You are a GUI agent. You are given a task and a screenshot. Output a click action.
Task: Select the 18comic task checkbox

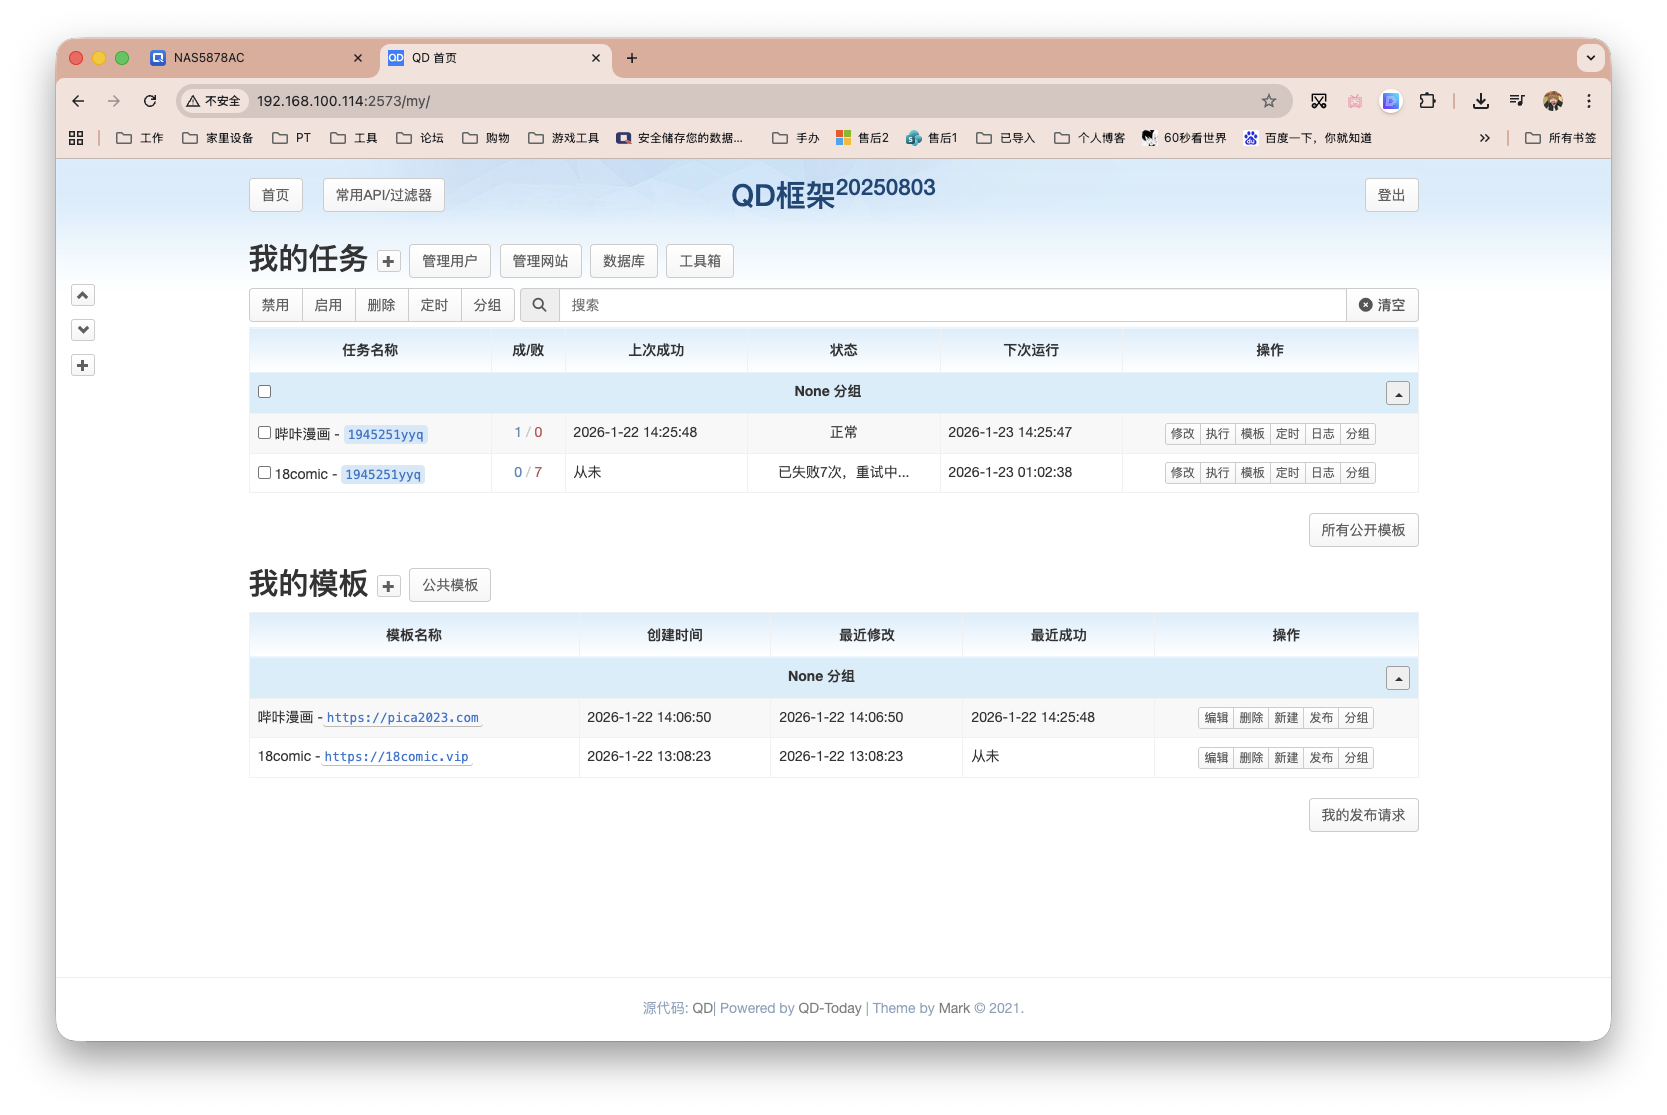coord(264,472)
